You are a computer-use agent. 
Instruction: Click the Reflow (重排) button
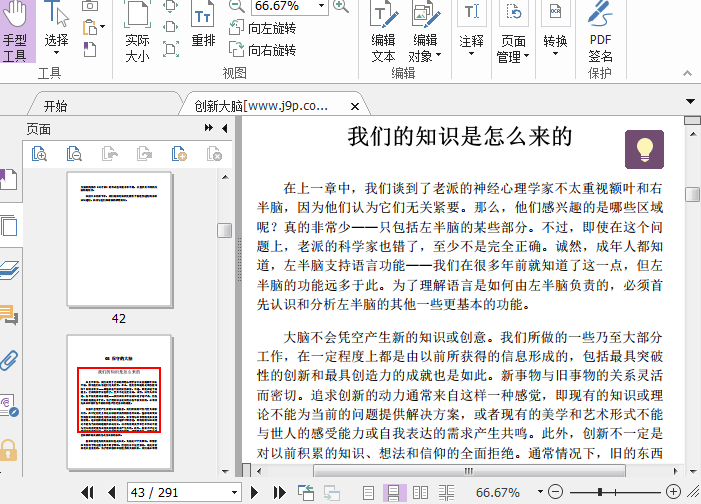pyautogui.click(x=203, y=25)
